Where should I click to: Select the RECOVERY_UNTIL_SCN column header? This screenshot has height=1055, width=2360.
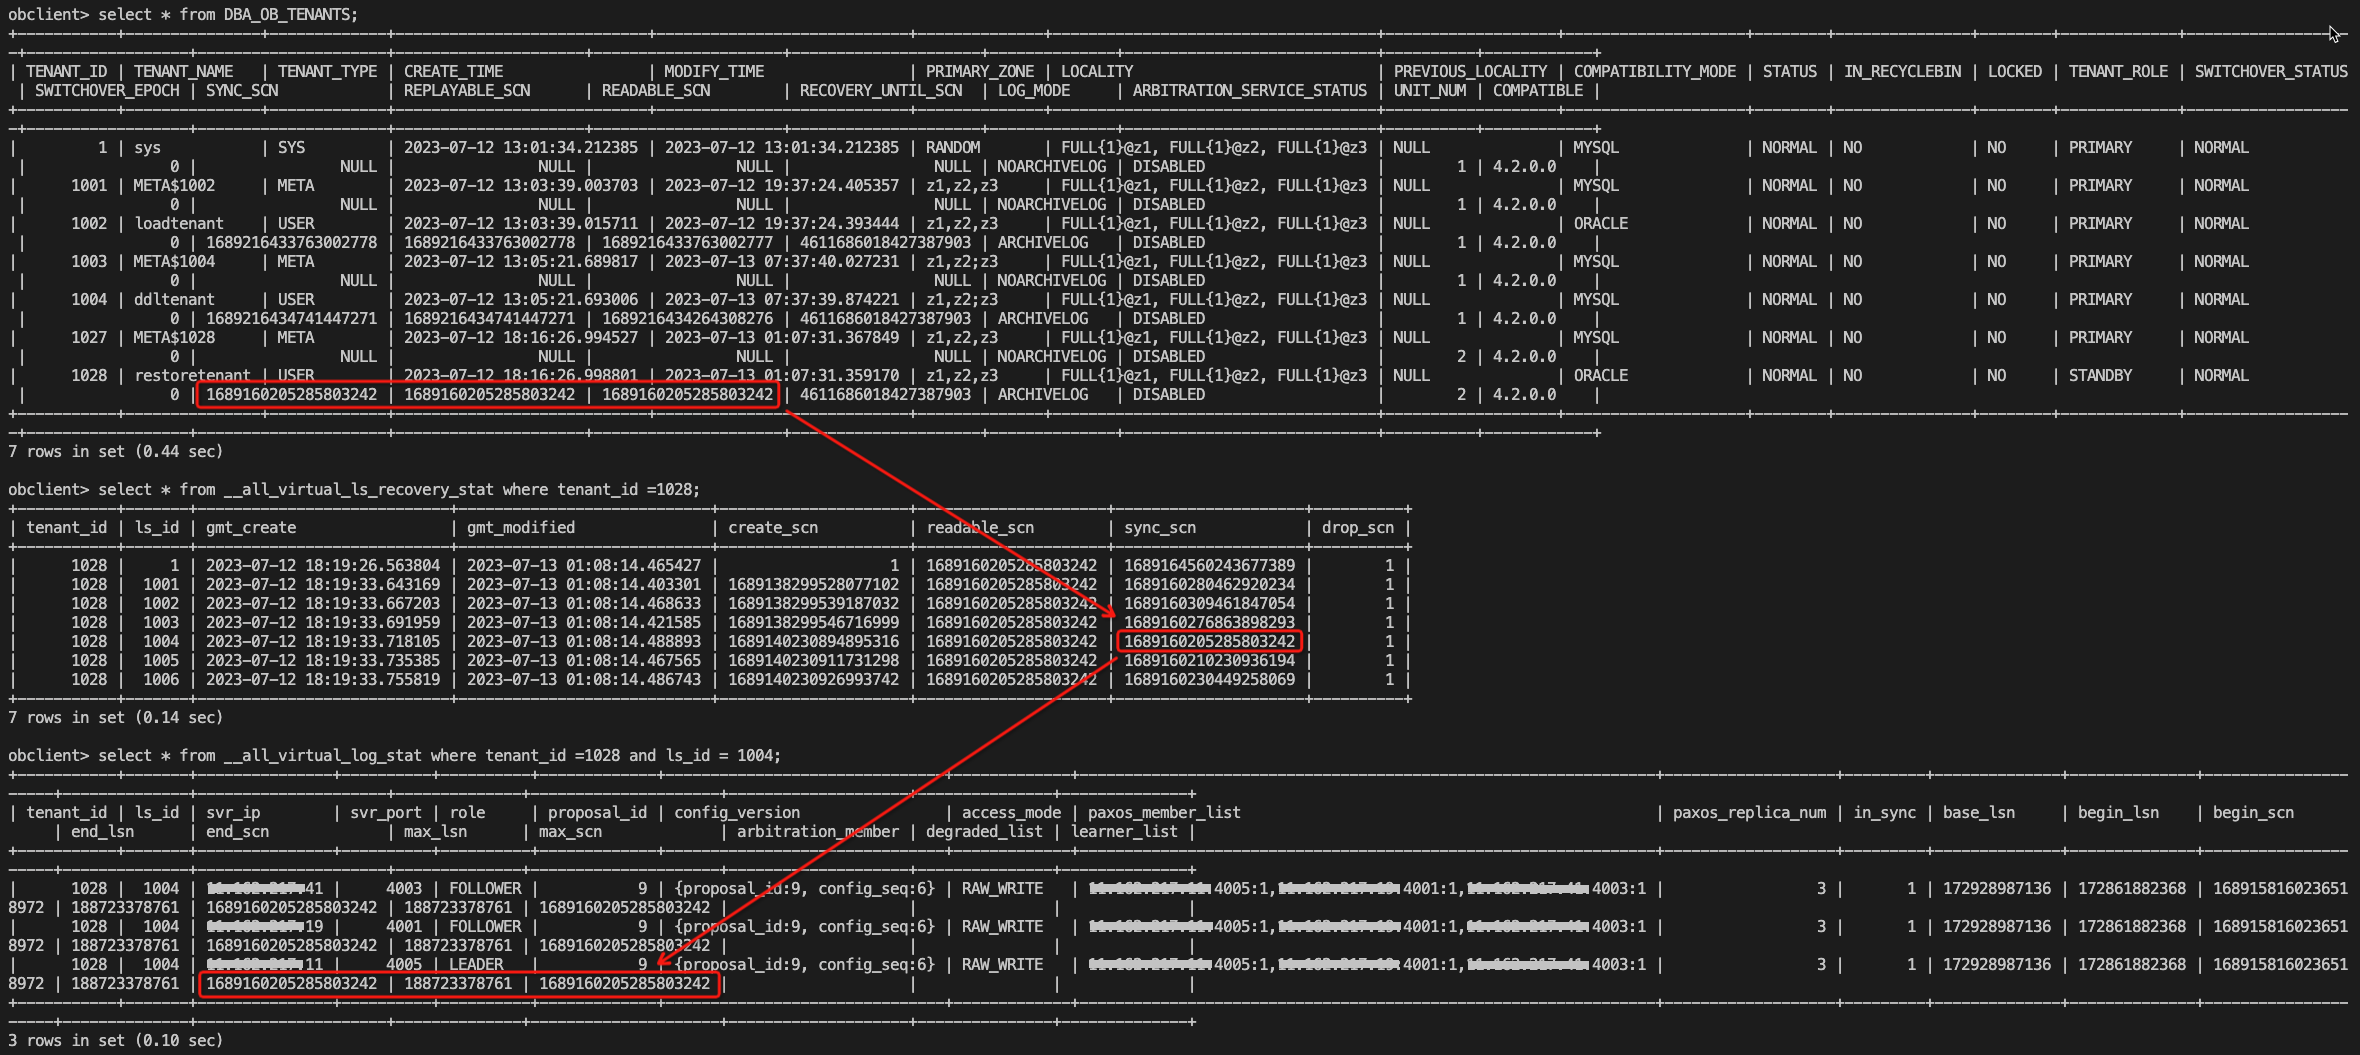881,90
